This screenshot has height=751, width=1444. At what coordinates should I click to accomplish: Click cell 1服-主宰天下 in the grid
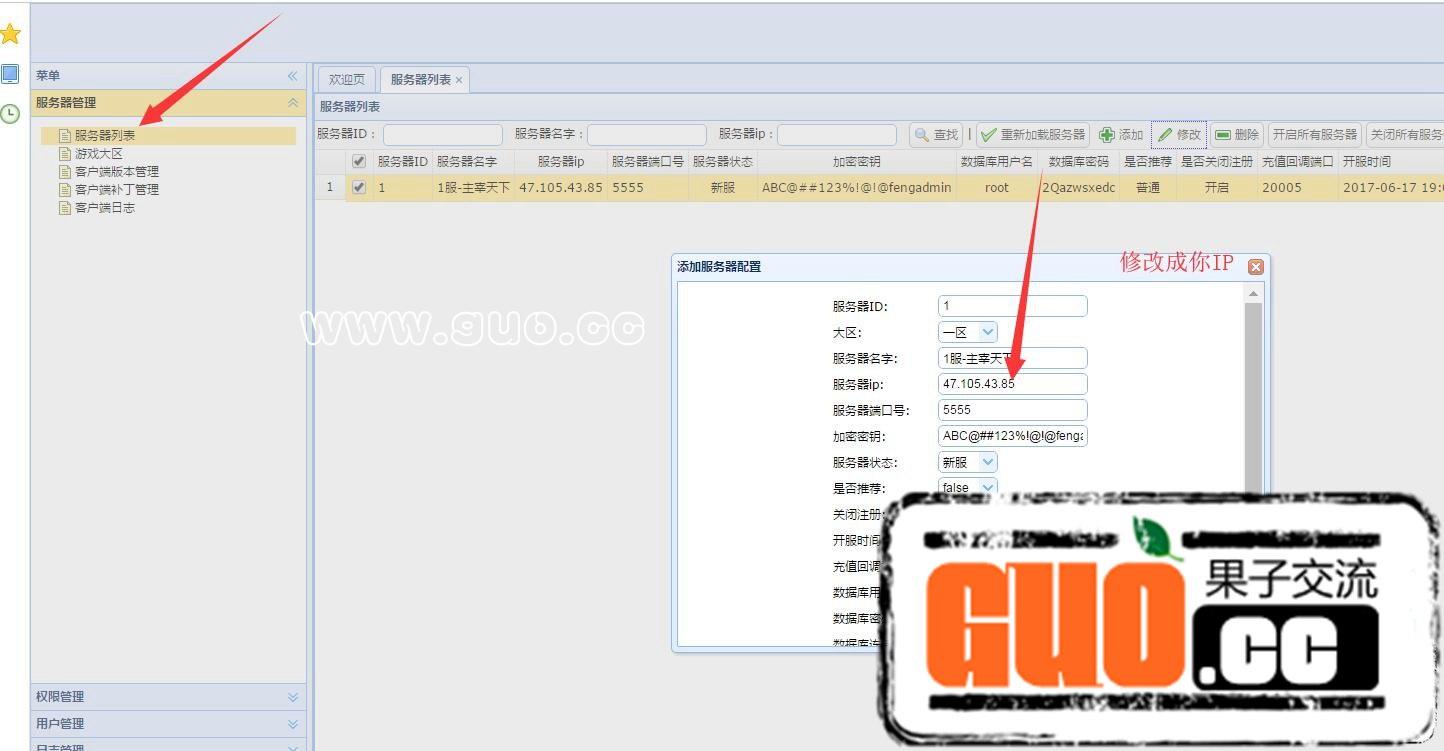[x=473, y=187]
